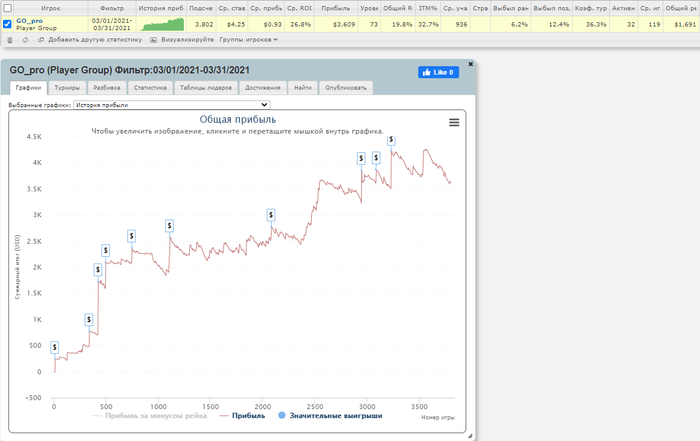Click the Визуализируйте button
The height and width of the screenshot is (441, 700).
(x=188, y=40)
